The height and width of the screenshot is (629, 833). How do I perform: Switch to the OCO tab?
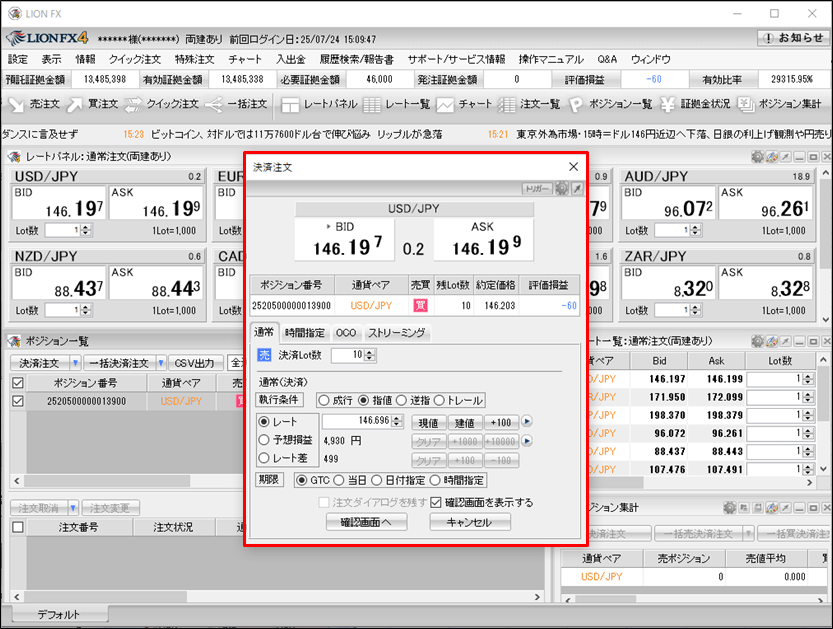[x=346, y=332]
